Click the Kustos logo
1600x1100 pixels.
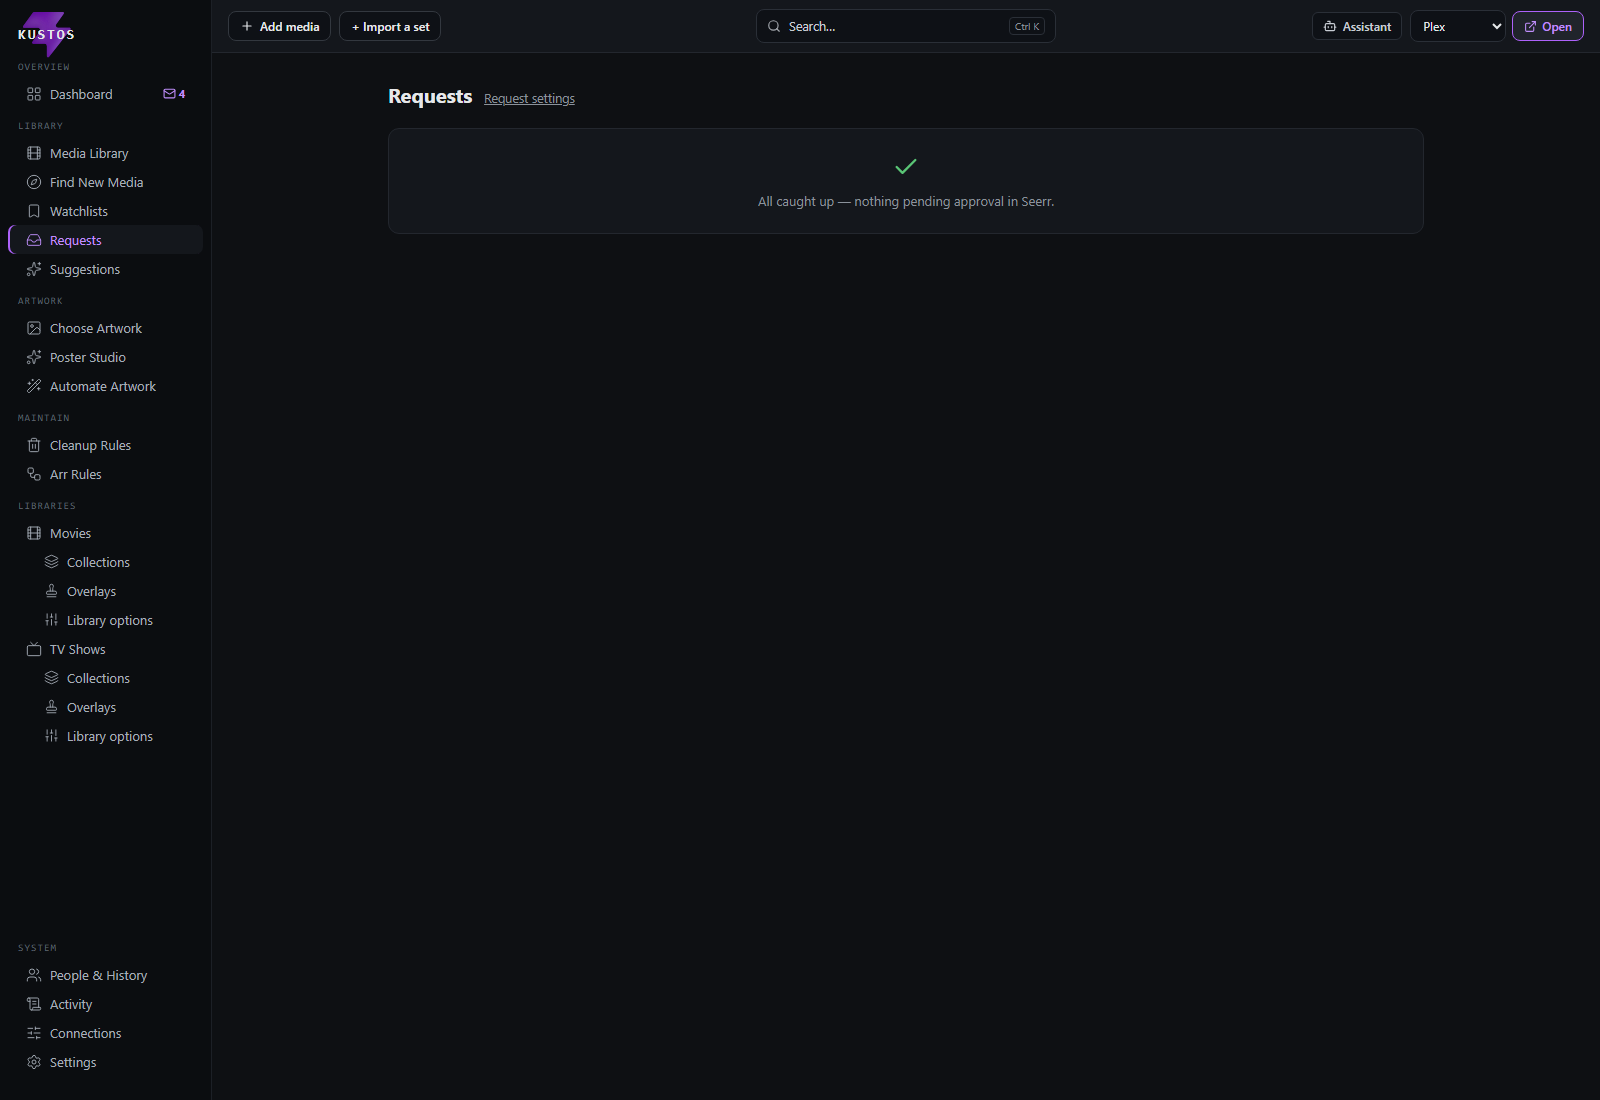click(46, 34)
